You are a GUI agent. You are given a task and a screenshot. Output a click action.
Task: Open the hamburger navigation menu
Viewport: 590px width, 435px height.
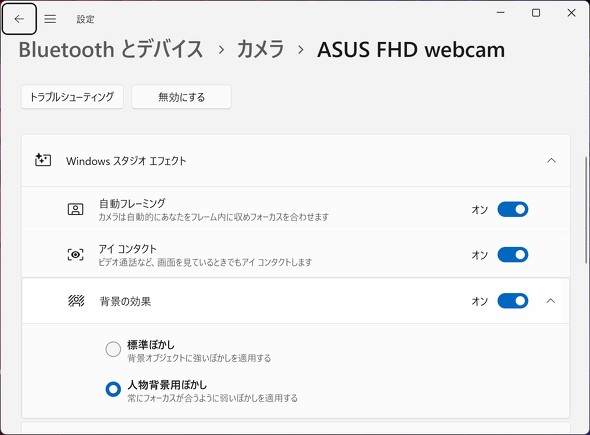tap(50, 19)
